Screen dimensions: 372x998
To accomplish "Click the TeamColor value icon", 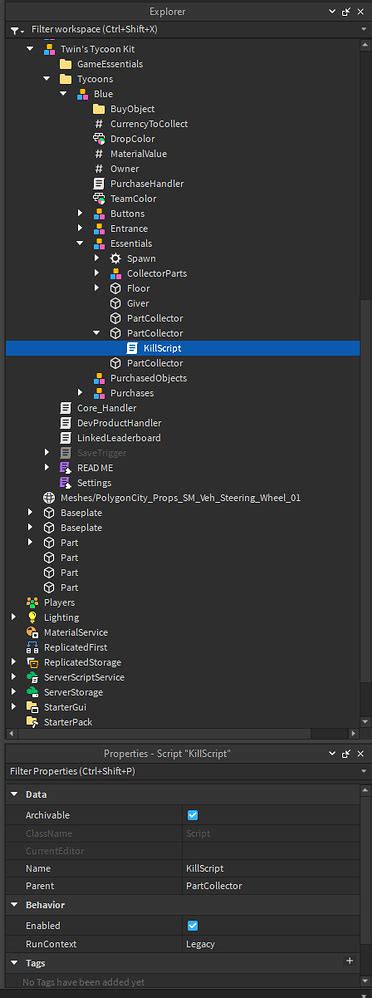I will tap(98, 199).
